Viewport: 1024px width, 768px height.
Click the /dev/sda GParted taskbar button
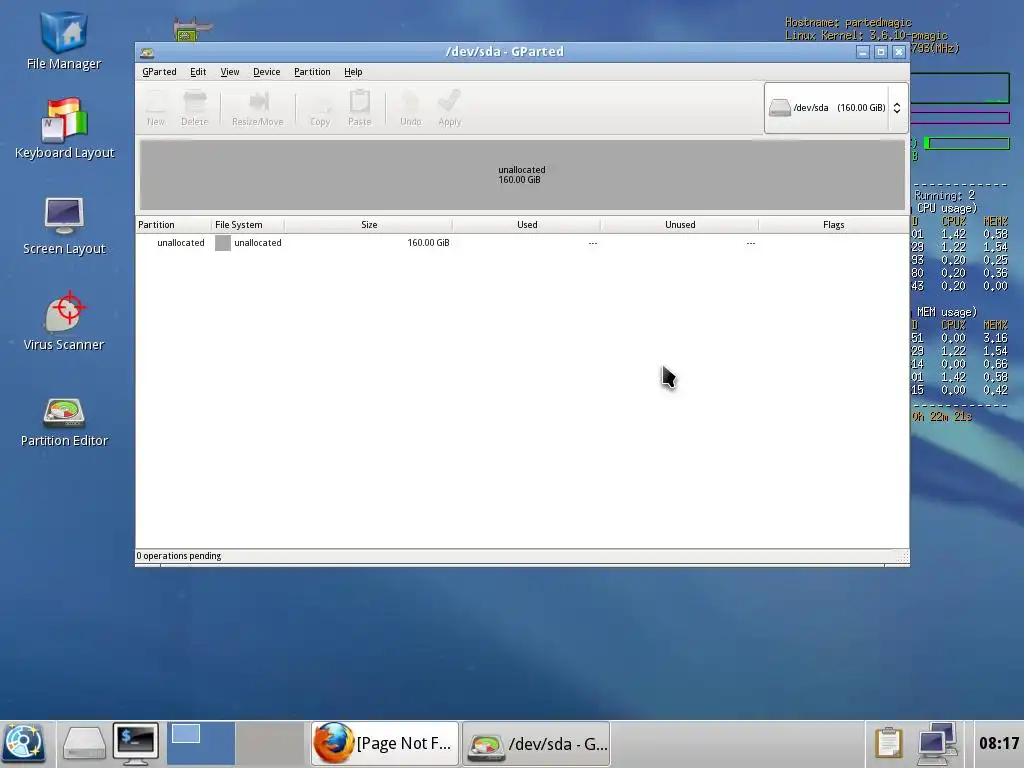coord(536,743)
